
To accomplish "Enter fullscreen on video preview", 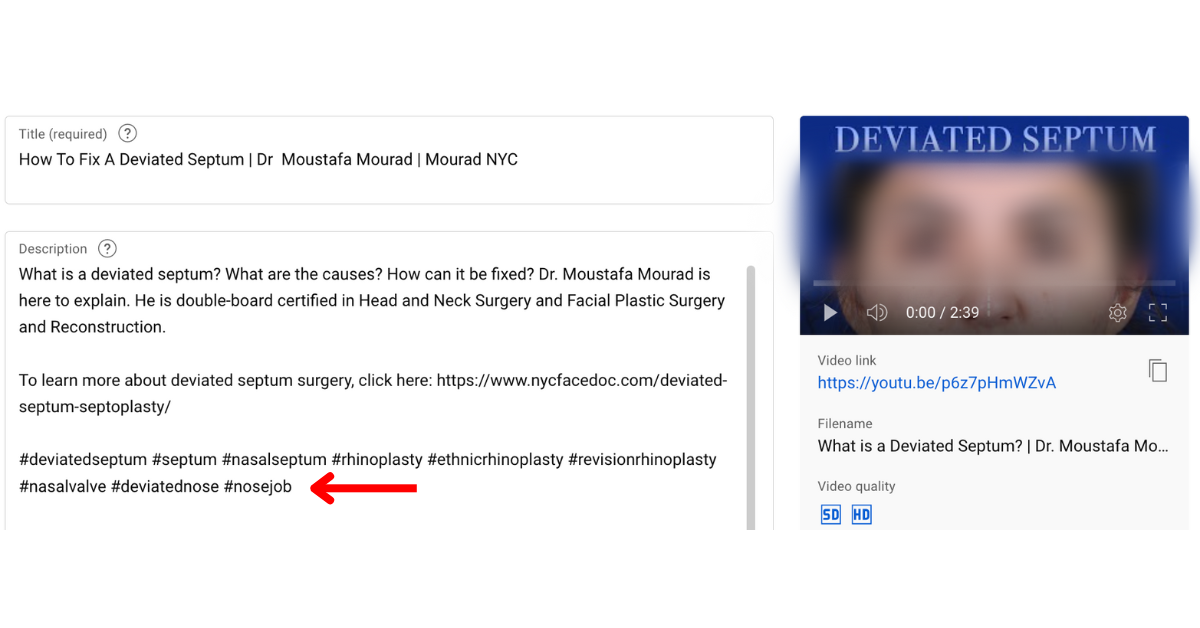I will coord(1158,313).
